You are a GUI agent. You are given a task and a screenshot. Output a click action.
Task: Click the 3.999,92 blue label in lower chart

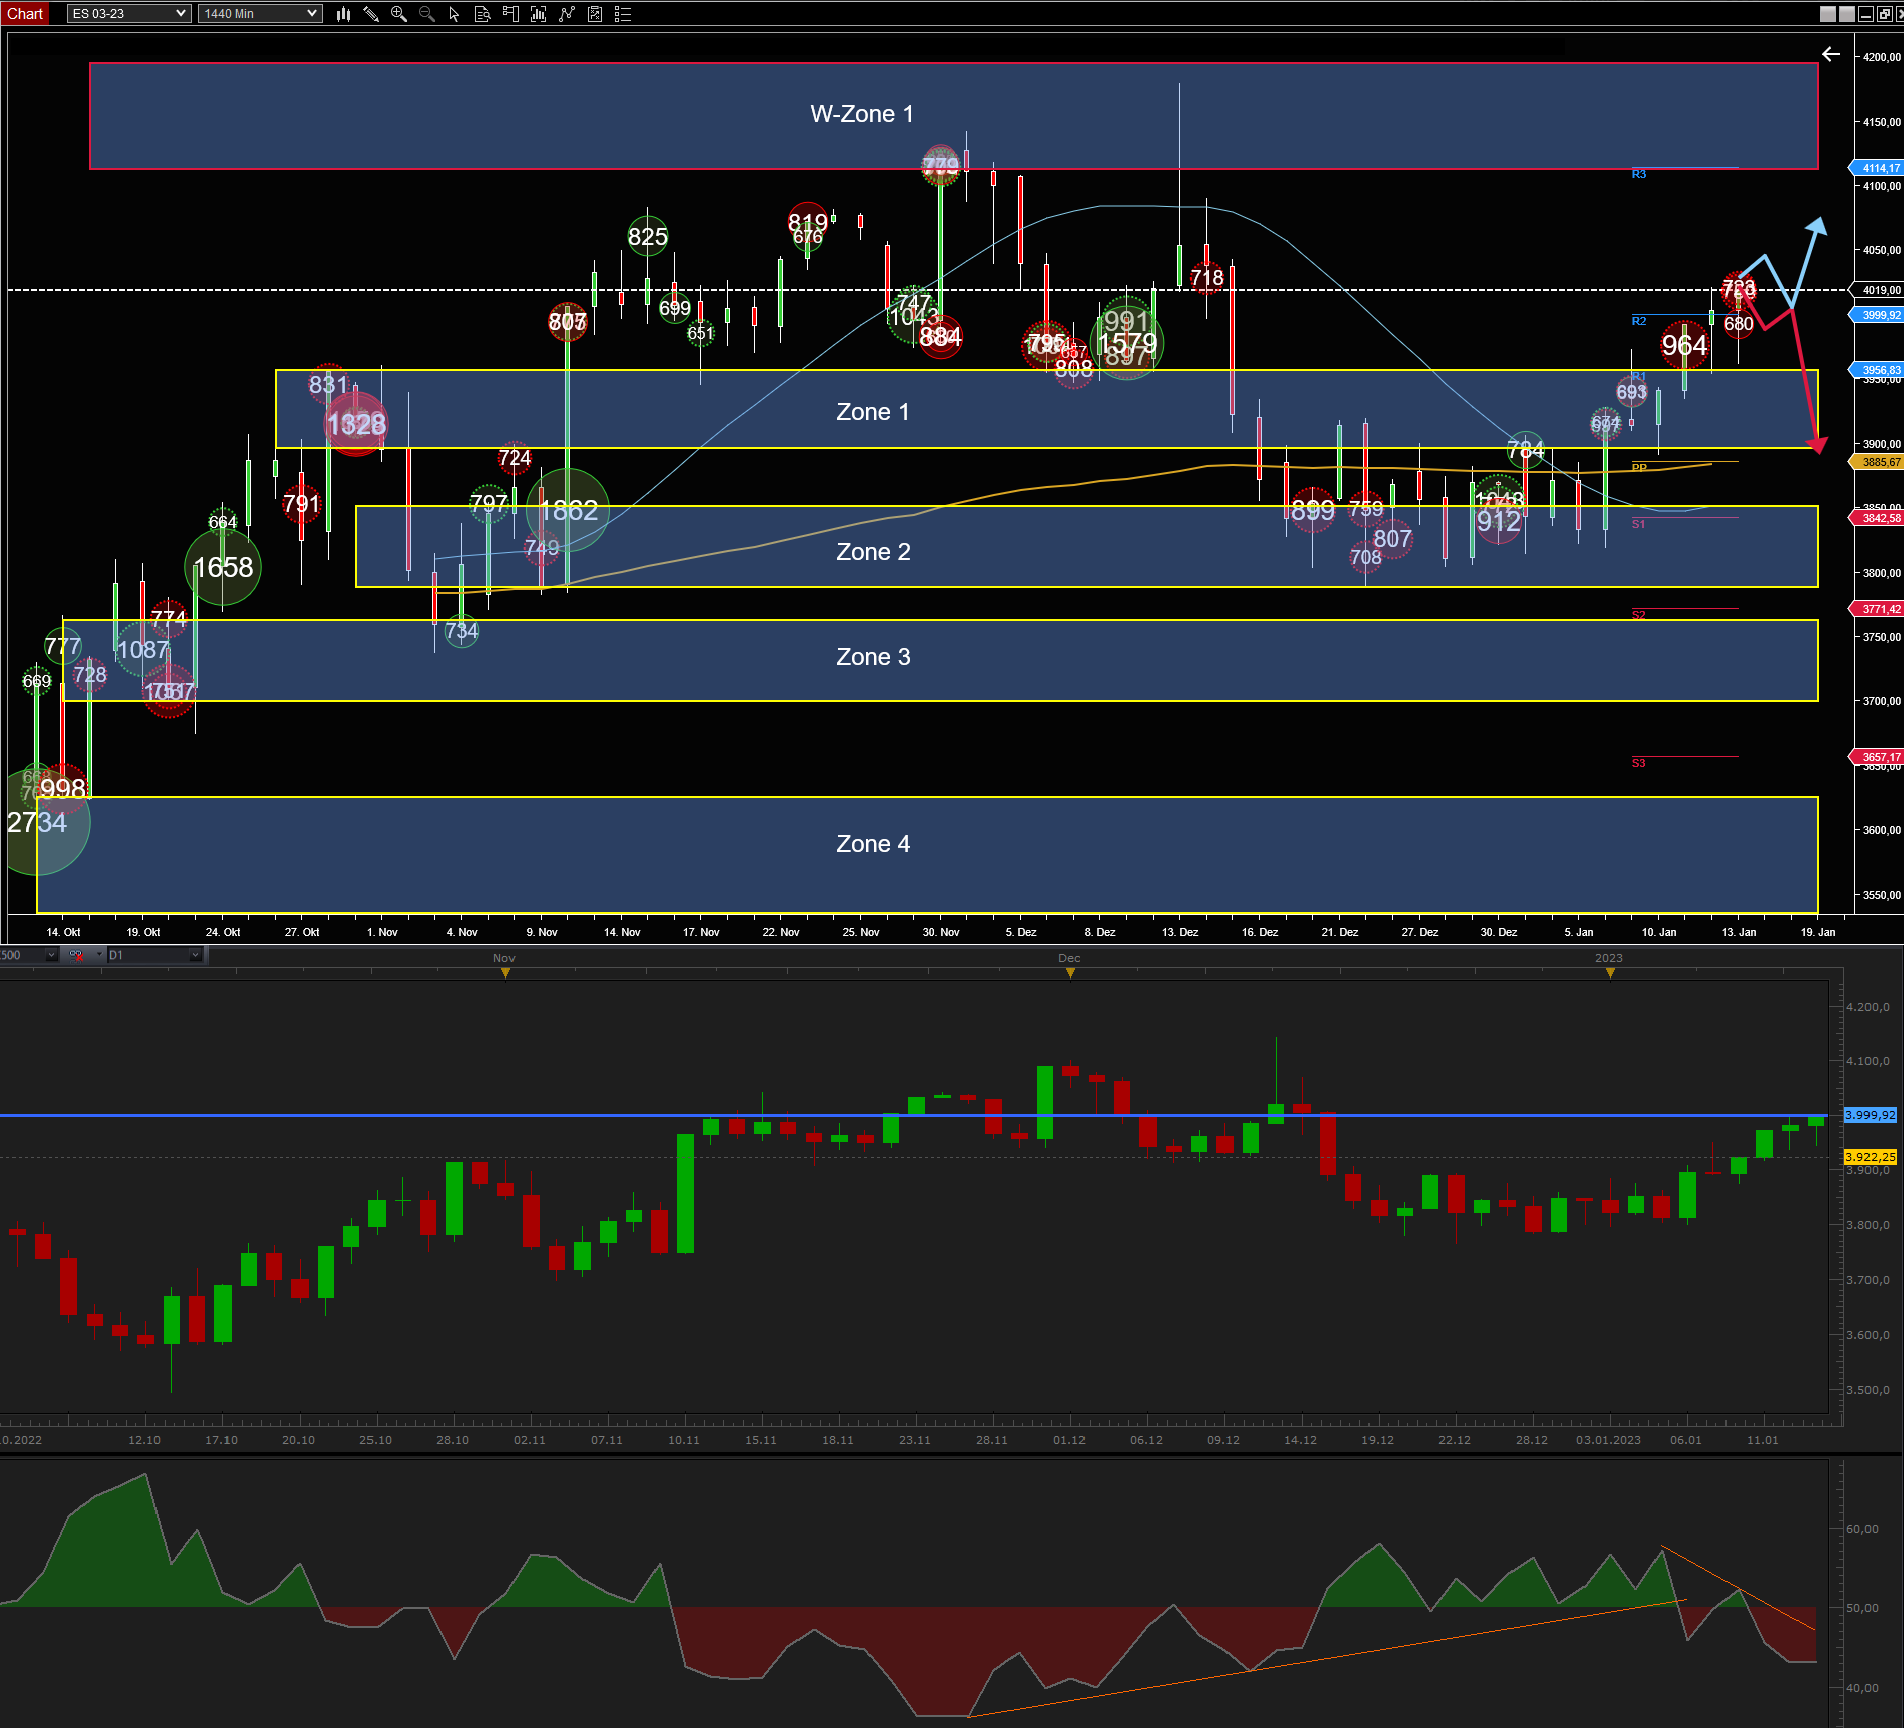[1870, 1115]
